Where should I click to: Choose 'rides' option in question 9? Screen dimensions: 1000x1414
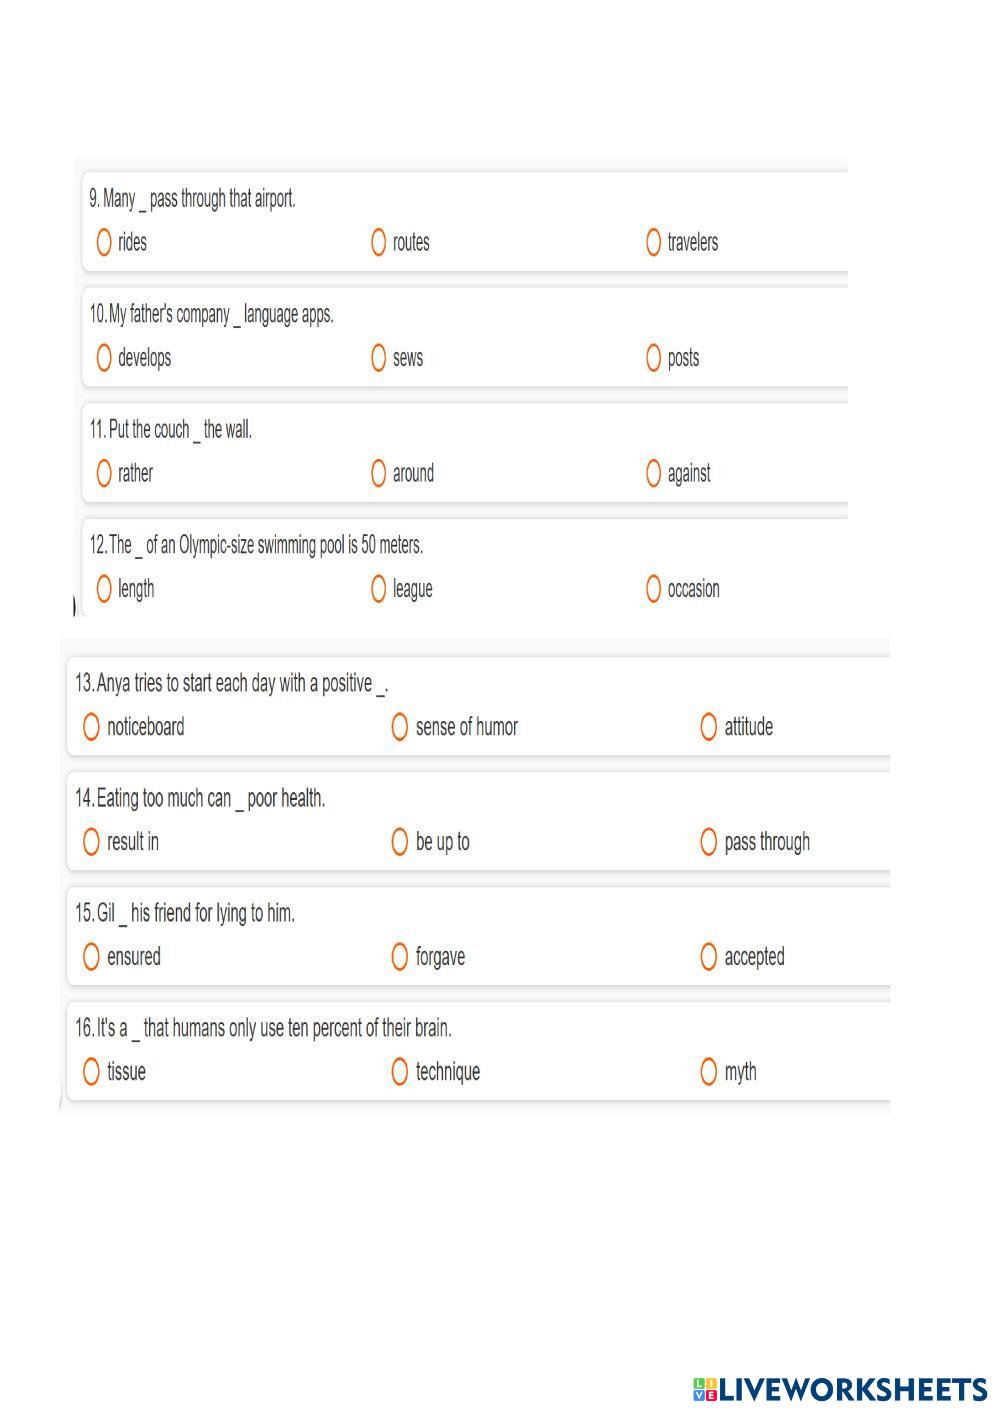pos(104,242)
